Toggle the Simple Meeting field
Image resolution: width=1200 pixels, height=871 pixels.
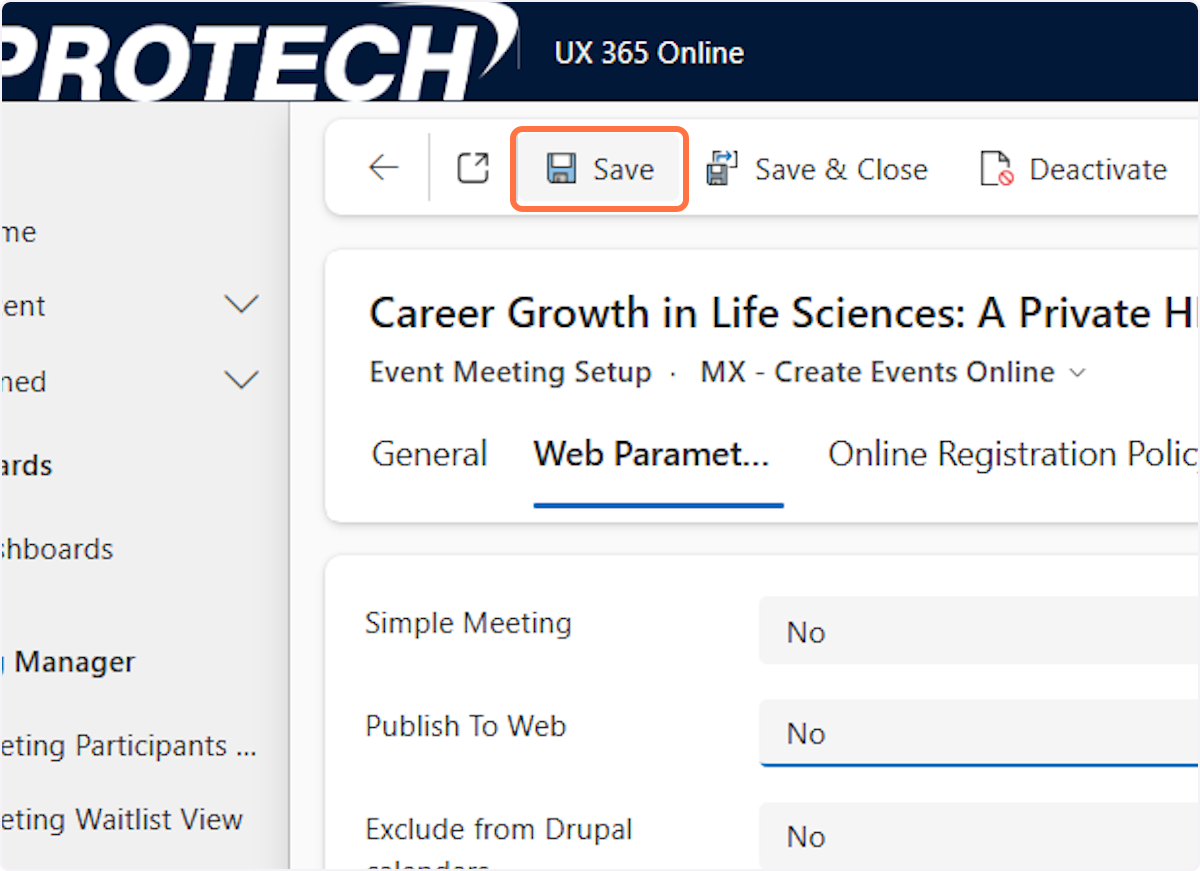pos(978,632)
